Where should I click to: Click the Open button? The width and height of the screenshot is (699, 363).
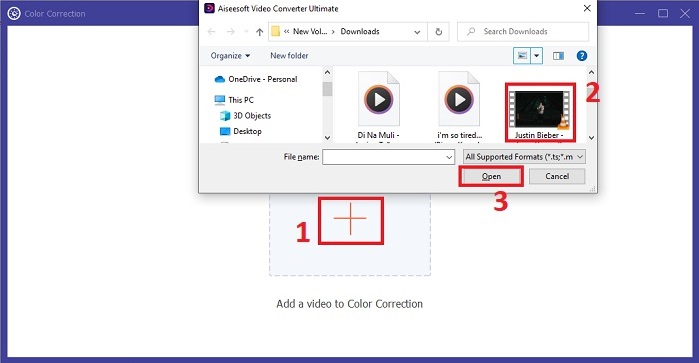(491, 176)
